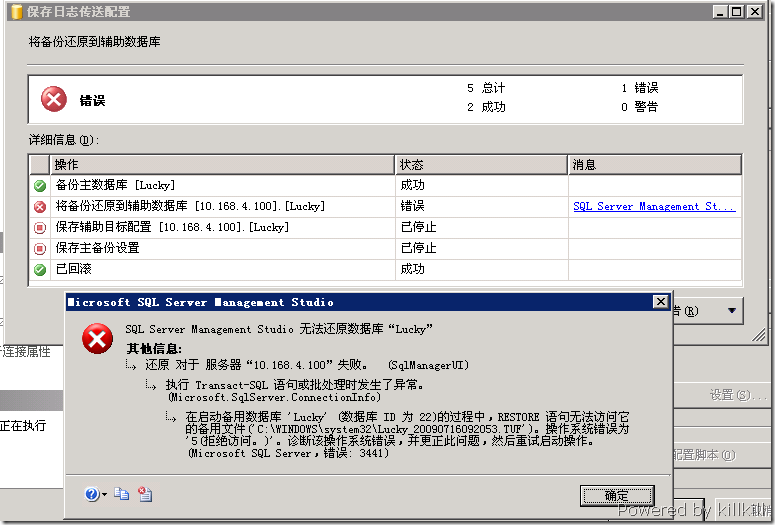Viewport: 775px width, 525px height.
Task: Click the 正在执行 label in background window
Action: tap(23, 425)
